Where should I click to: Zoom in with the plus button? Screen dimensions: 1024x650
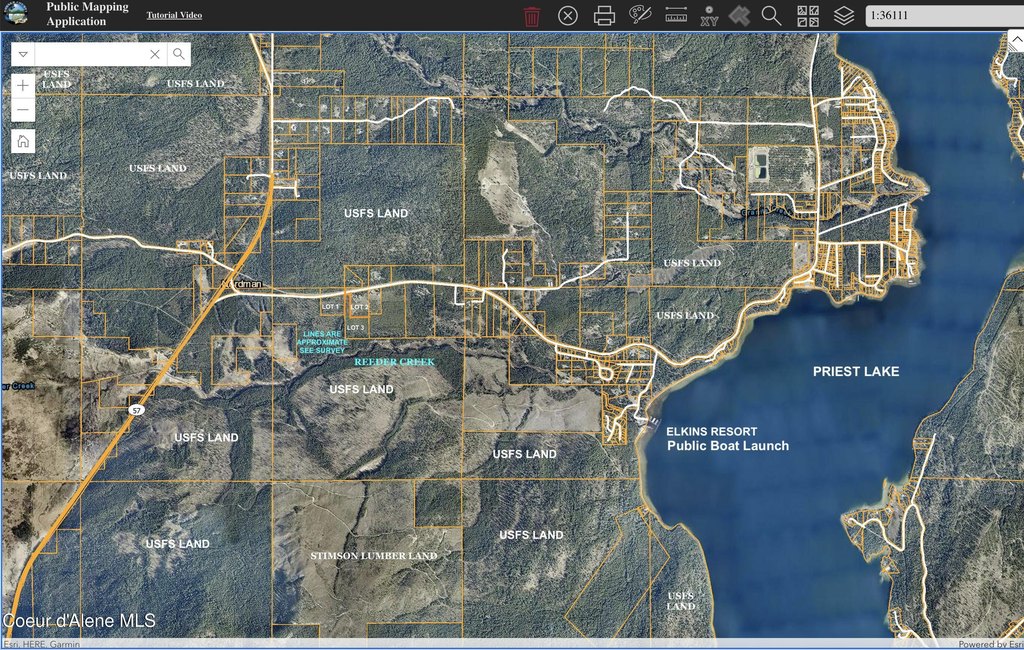tap(23, 86)
